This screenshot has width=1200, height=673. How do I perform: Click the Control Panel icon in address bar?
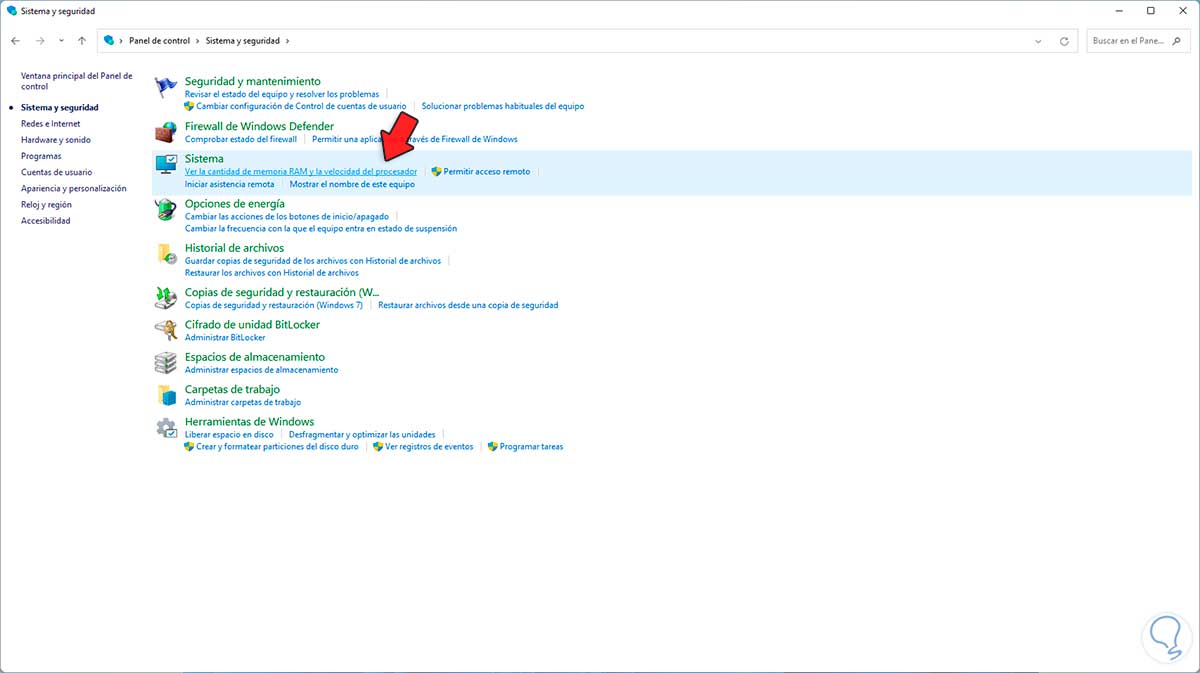(x=109, y=41)
